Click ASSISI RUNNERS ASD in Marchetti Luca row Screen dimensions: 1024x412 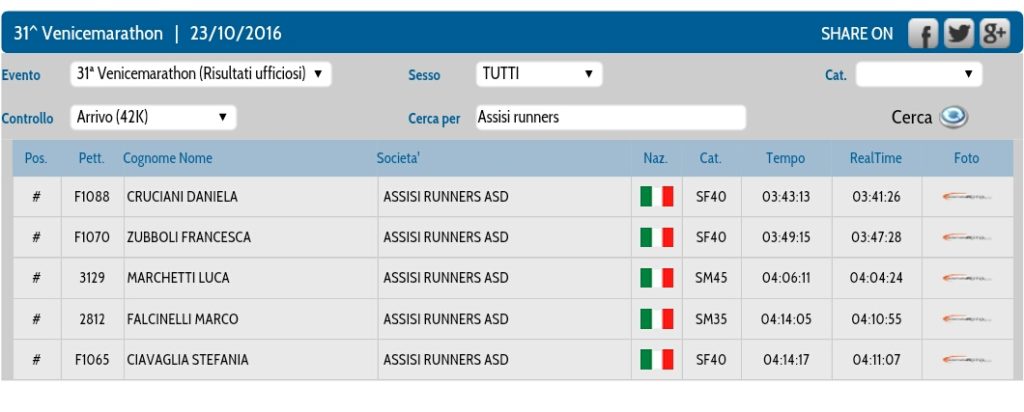(x=445, y=277)
